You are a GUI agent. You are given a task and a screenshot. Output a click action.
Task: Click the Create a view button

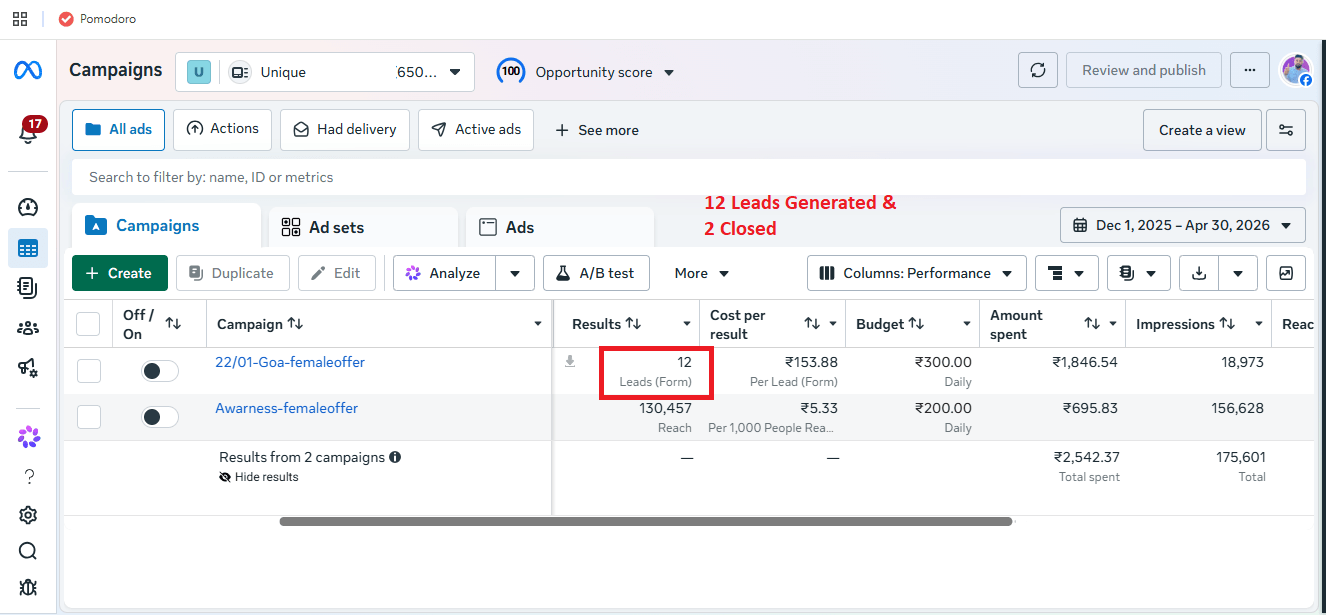coord(1202,130)
